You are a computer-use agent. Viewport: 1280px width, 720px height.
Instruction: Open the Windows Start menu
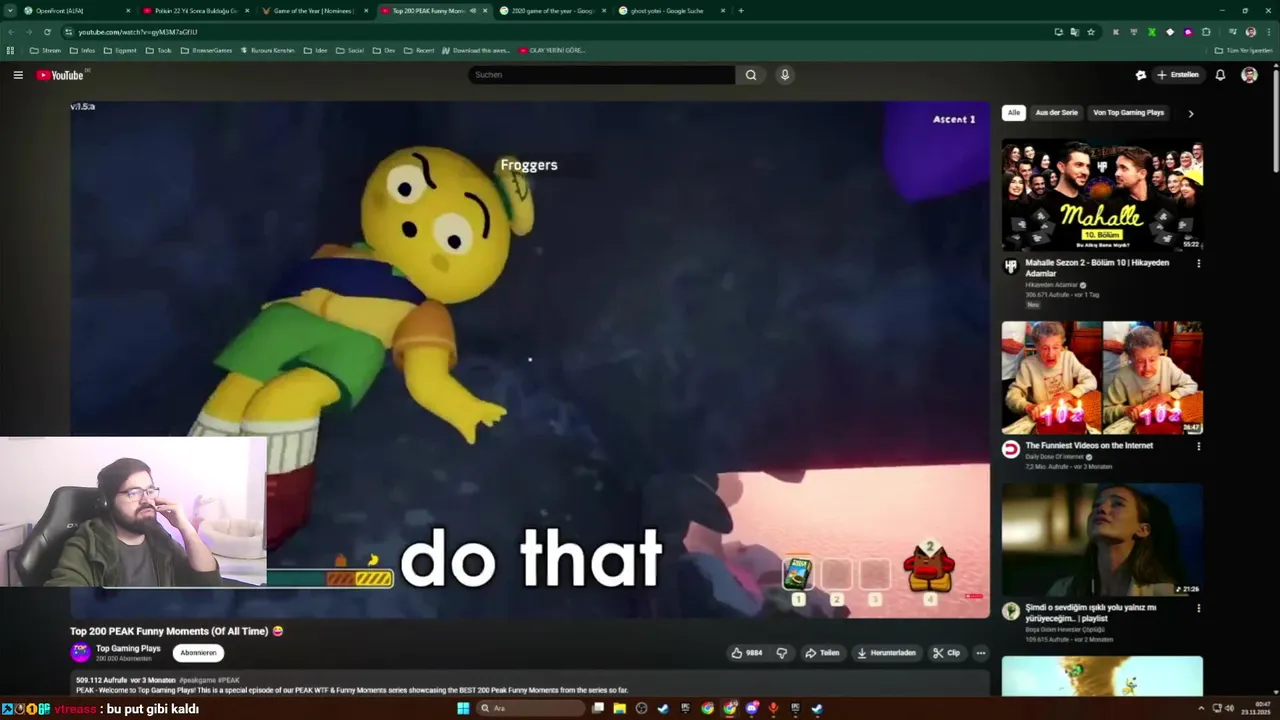(x=463, y=709)
